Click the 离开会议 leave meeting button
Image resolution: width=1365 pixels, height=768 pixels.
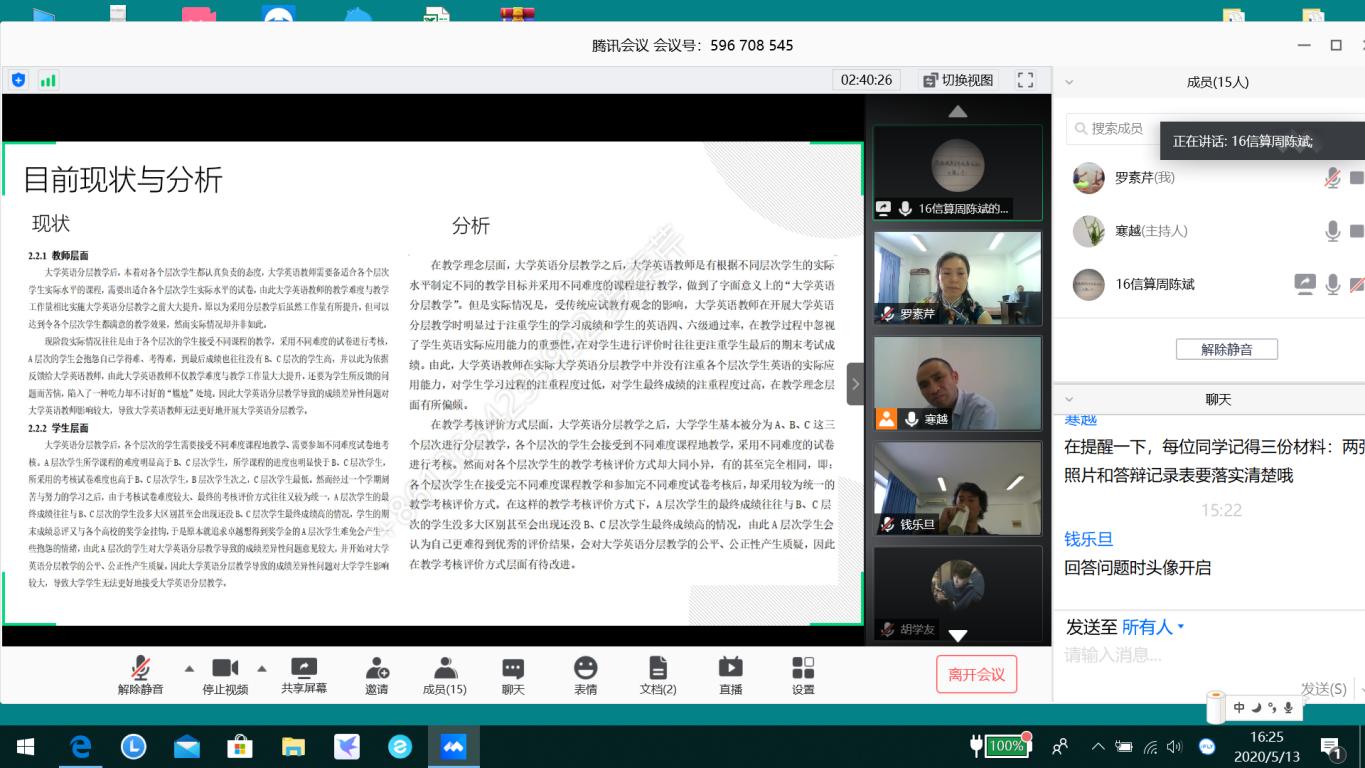[x=976, y=674]
